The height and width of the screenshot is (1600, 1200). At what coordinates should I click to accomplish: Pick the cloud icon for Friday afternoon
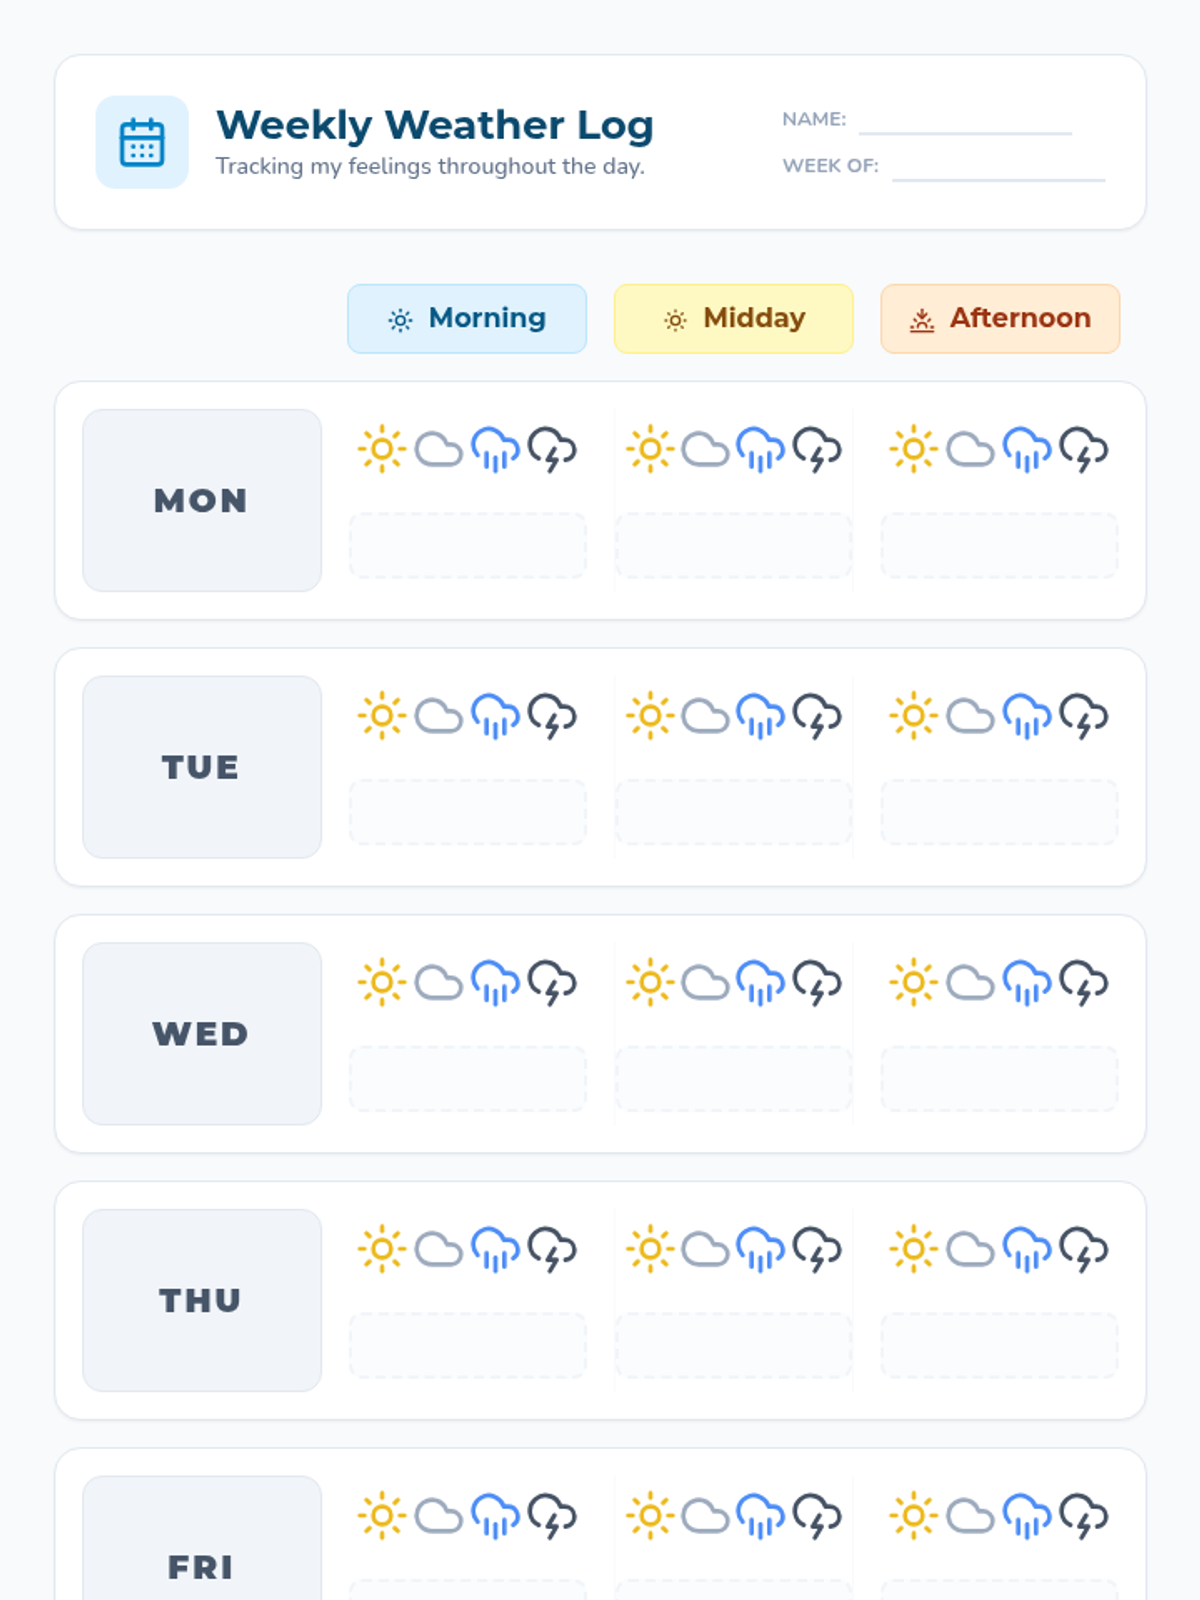pyautogui.click(x=971, y=1516)
